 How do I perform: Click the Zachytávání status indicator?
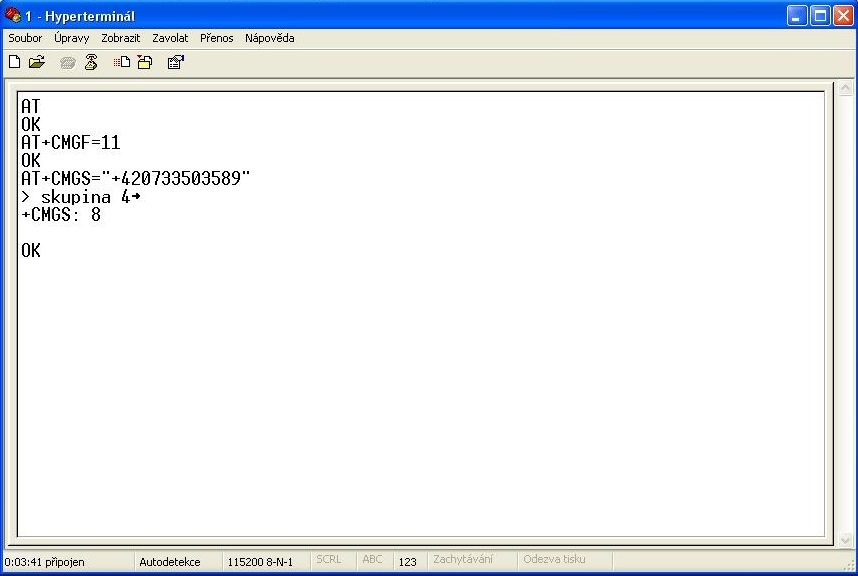[x=463, y=560]
